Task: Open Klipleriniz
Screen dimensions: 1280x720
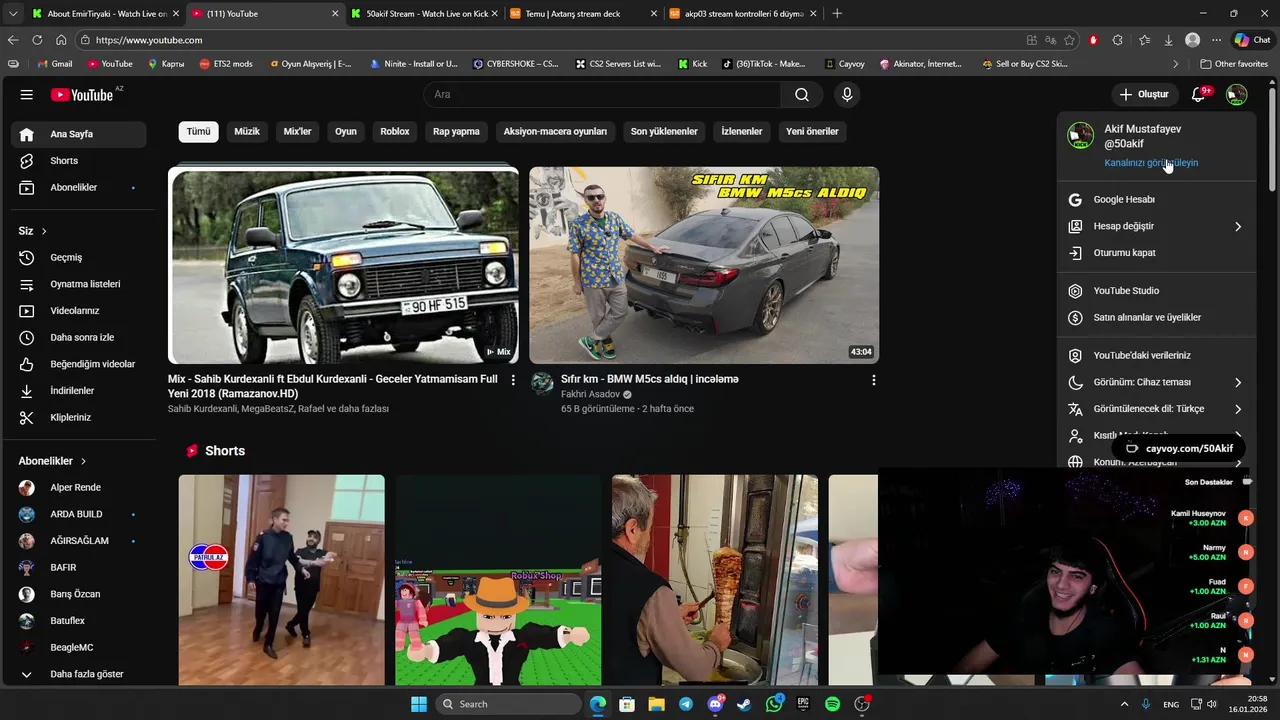Action: 79,417
